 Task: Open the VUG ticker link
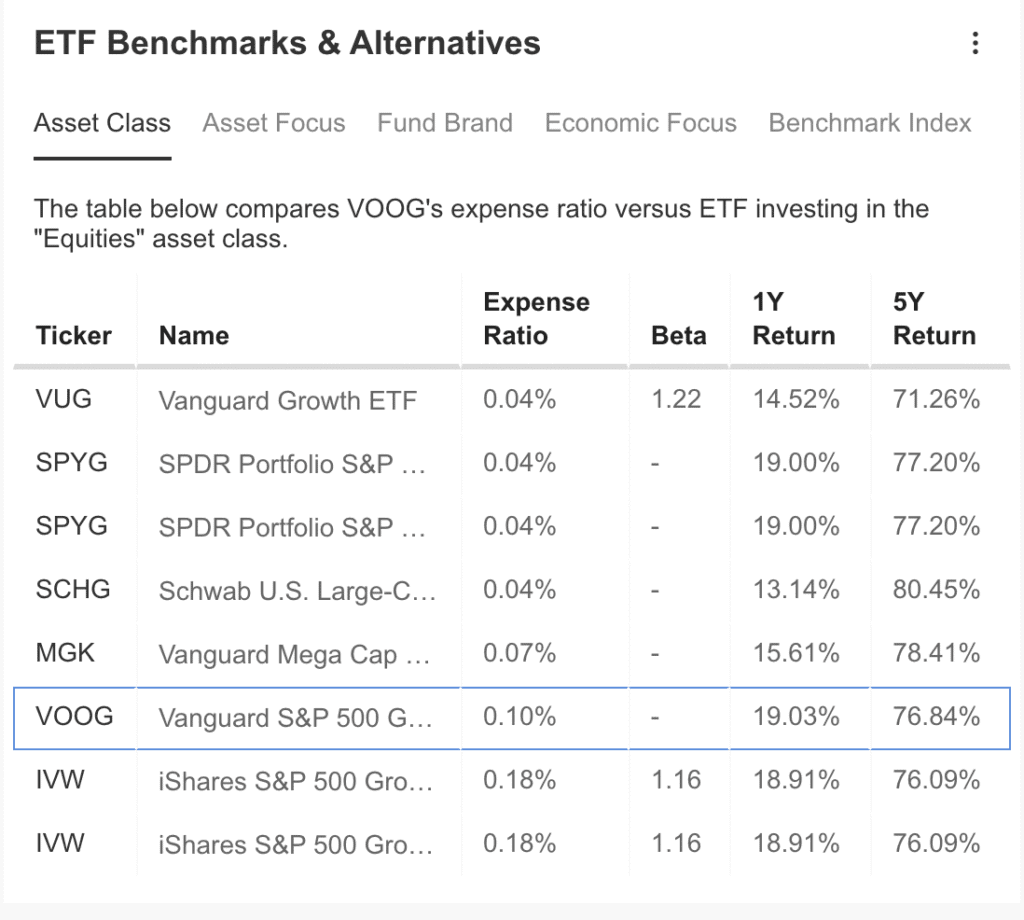64,400
